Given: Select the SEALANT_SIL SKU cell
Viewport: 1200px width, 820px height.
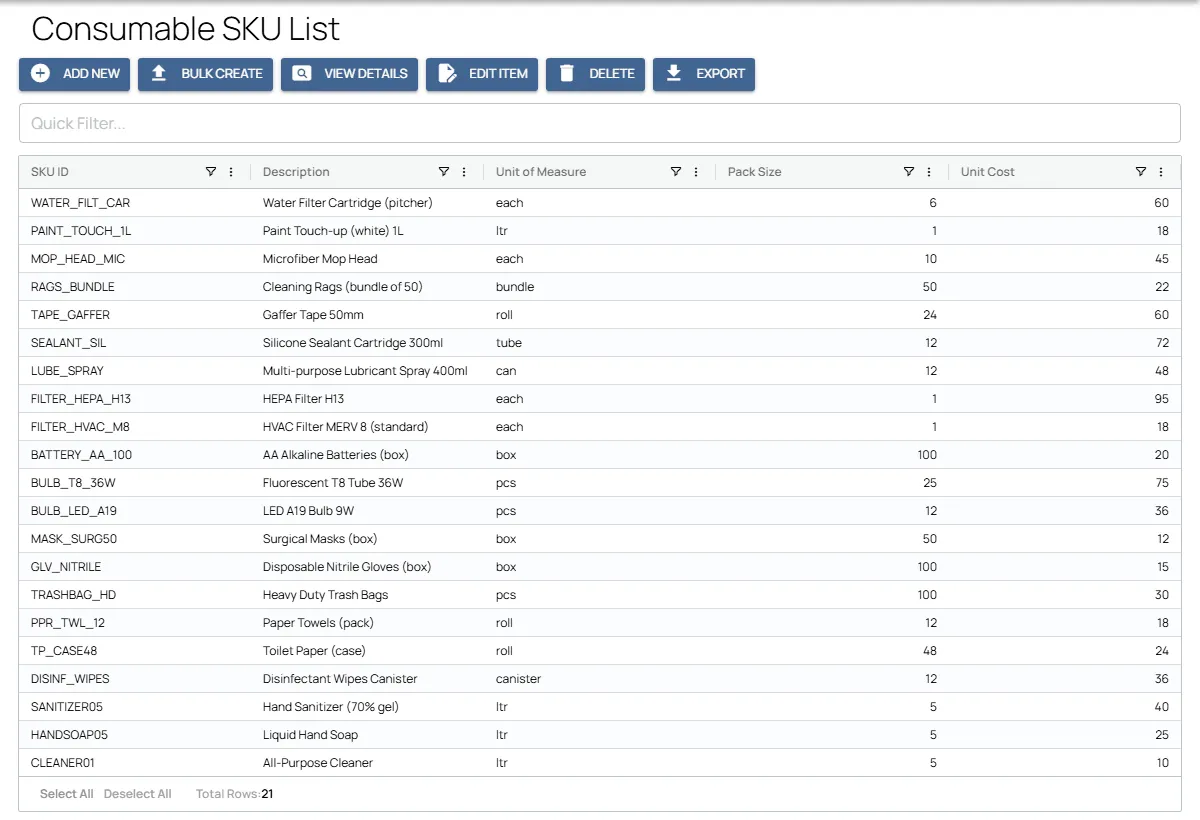Looking at the screenshot, I should pos(135,343).
